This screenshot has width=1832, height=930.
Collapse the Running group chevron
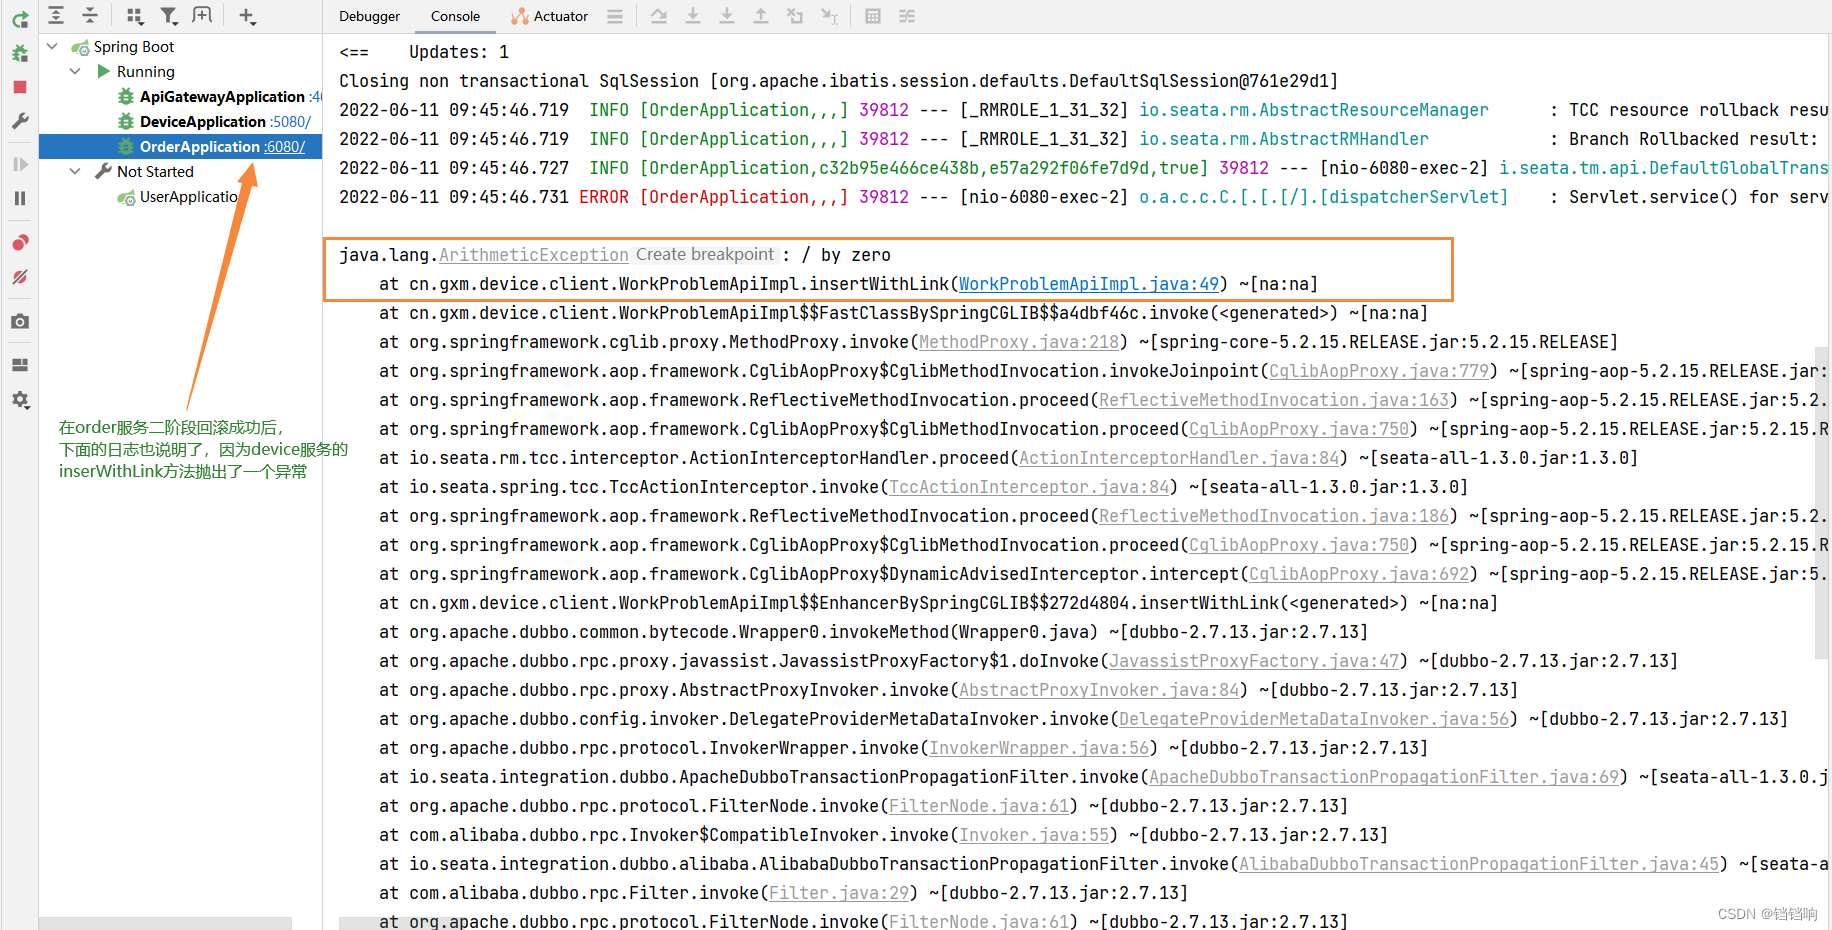75,71
